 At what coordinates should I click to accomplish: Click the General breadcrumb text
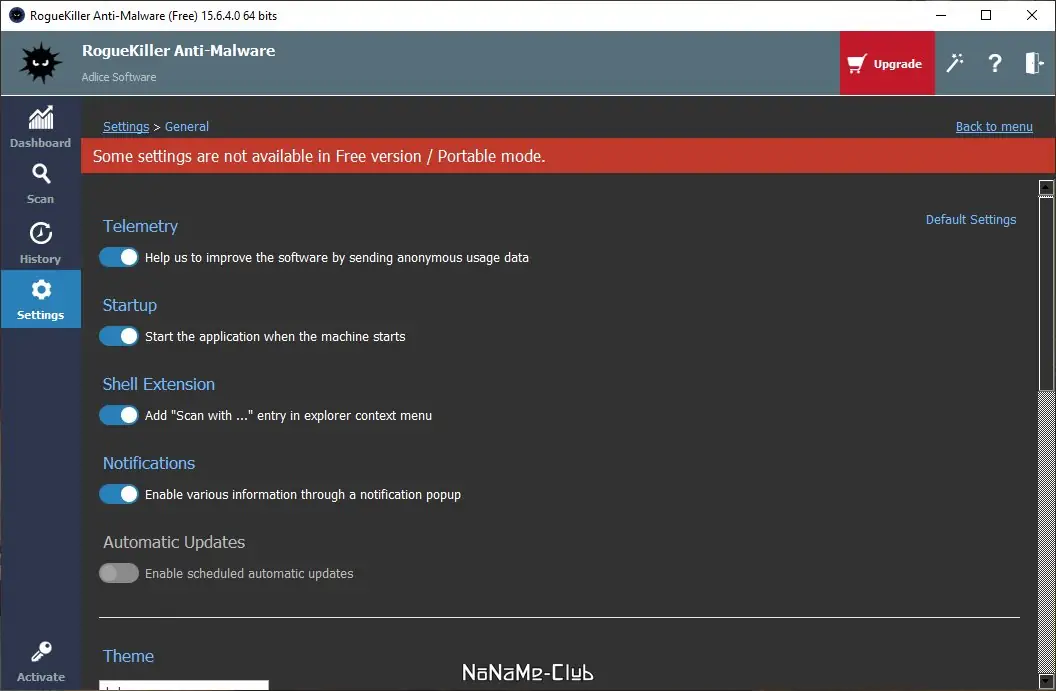pos(187,127)
